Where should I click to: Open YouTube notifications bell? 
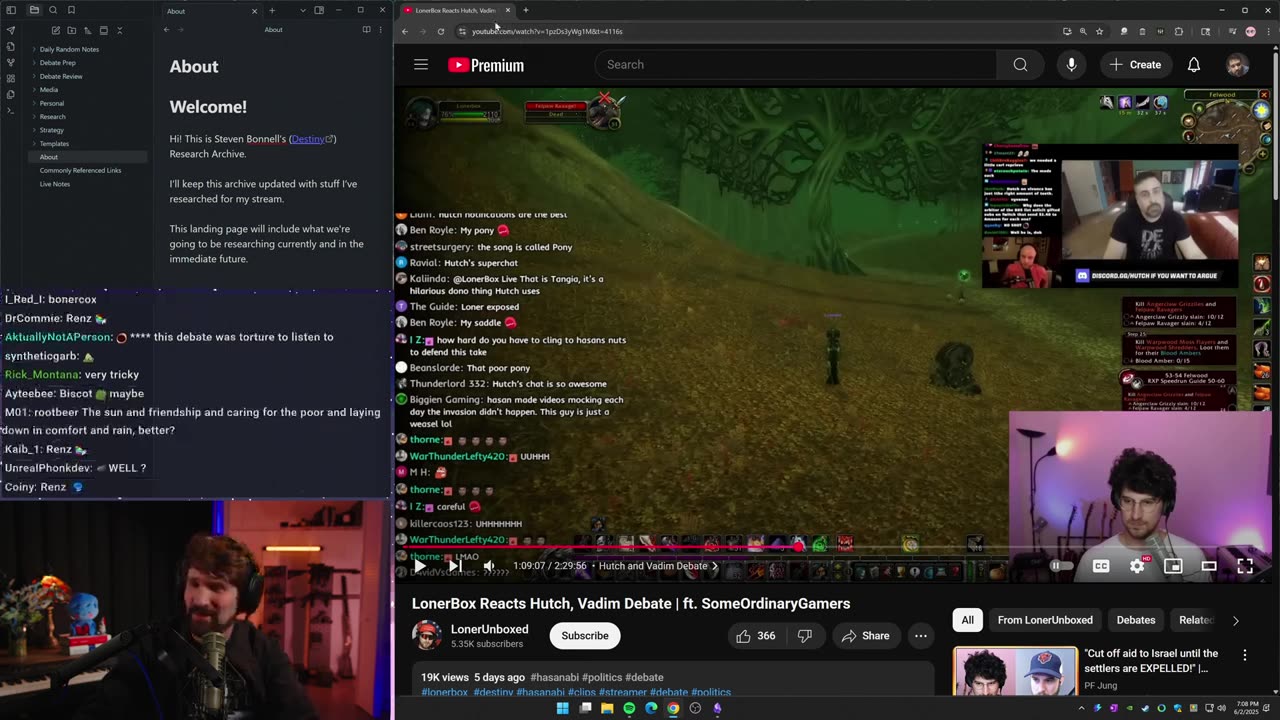tap(1194, 65)
